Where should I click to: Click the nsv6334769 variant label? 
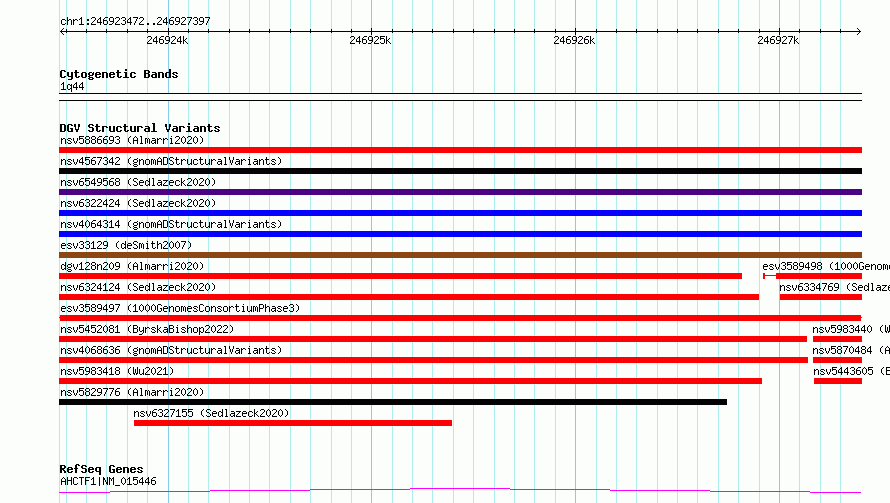tap(834, 287)
